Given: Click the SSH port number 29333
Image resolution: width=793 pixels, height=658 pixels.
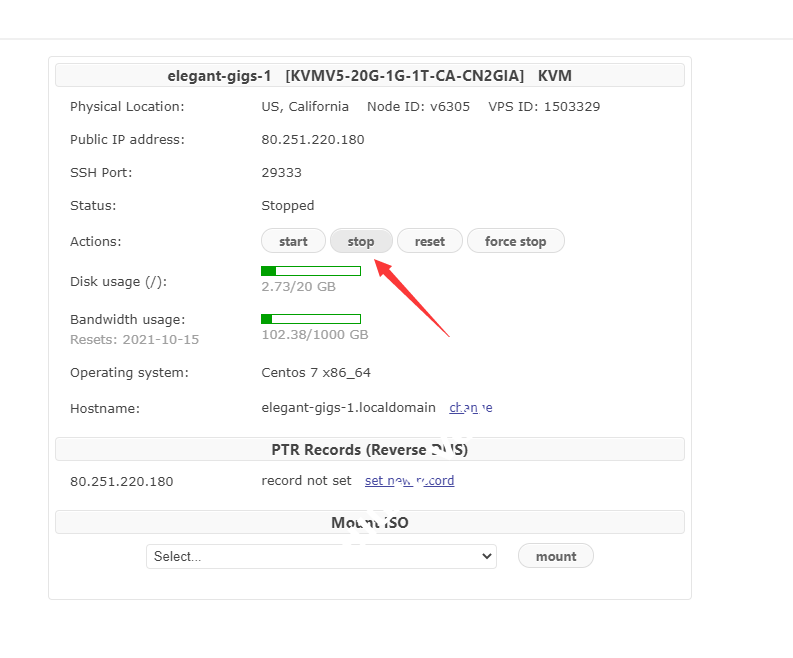Looking at the screenshot, I should 282,173.
